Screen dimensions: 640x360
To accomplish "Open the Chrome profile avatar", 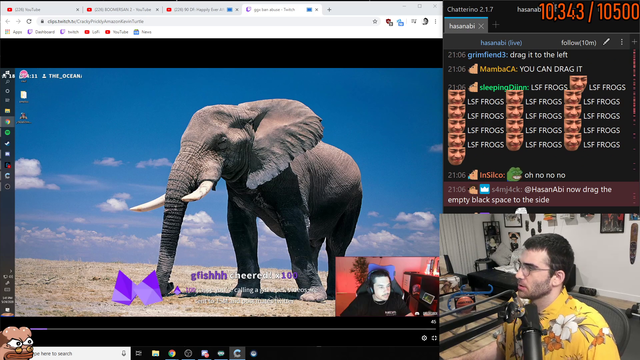I will [425, 21].
